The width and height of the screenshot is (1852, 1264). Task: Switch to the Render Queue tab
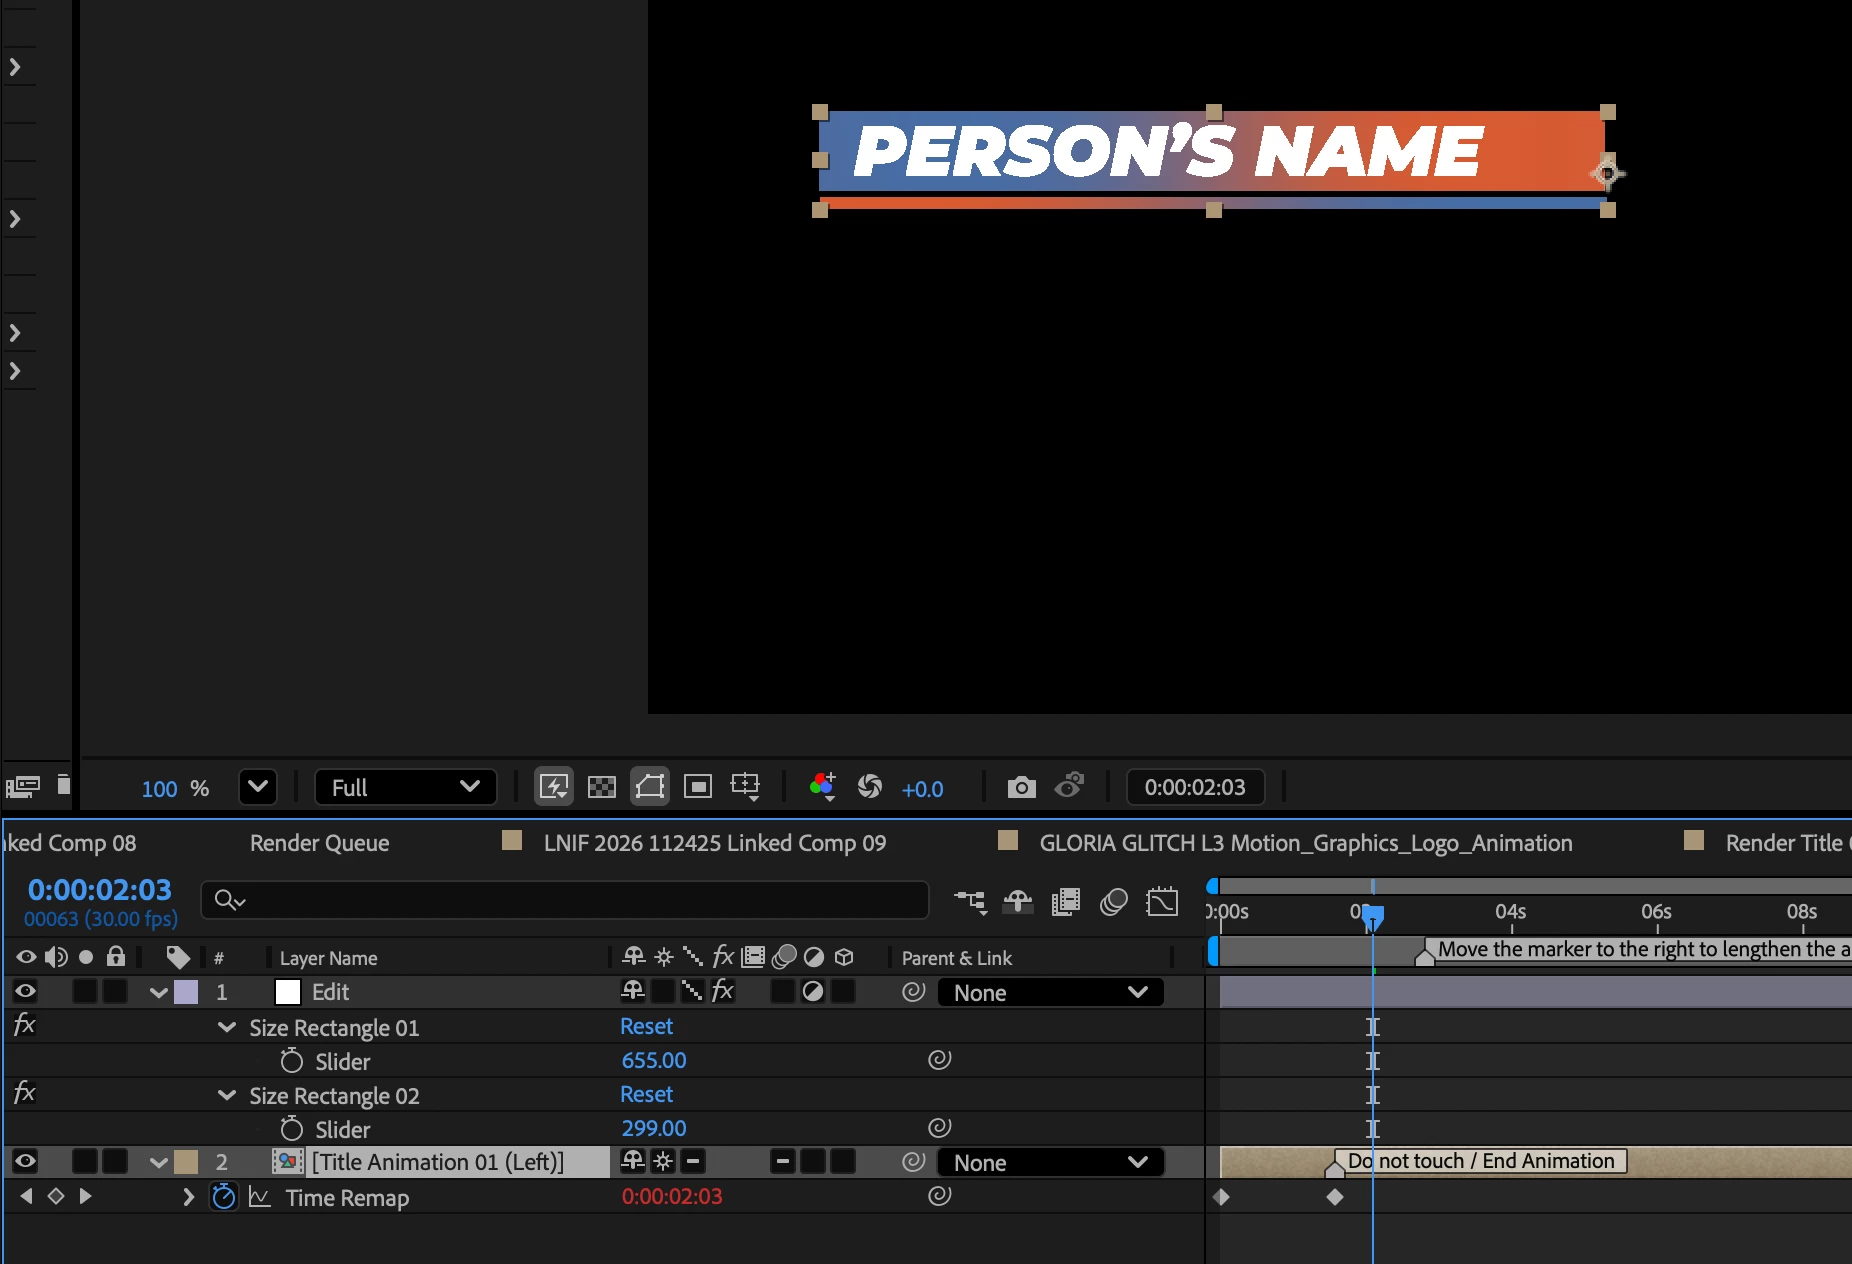point(319,843)
